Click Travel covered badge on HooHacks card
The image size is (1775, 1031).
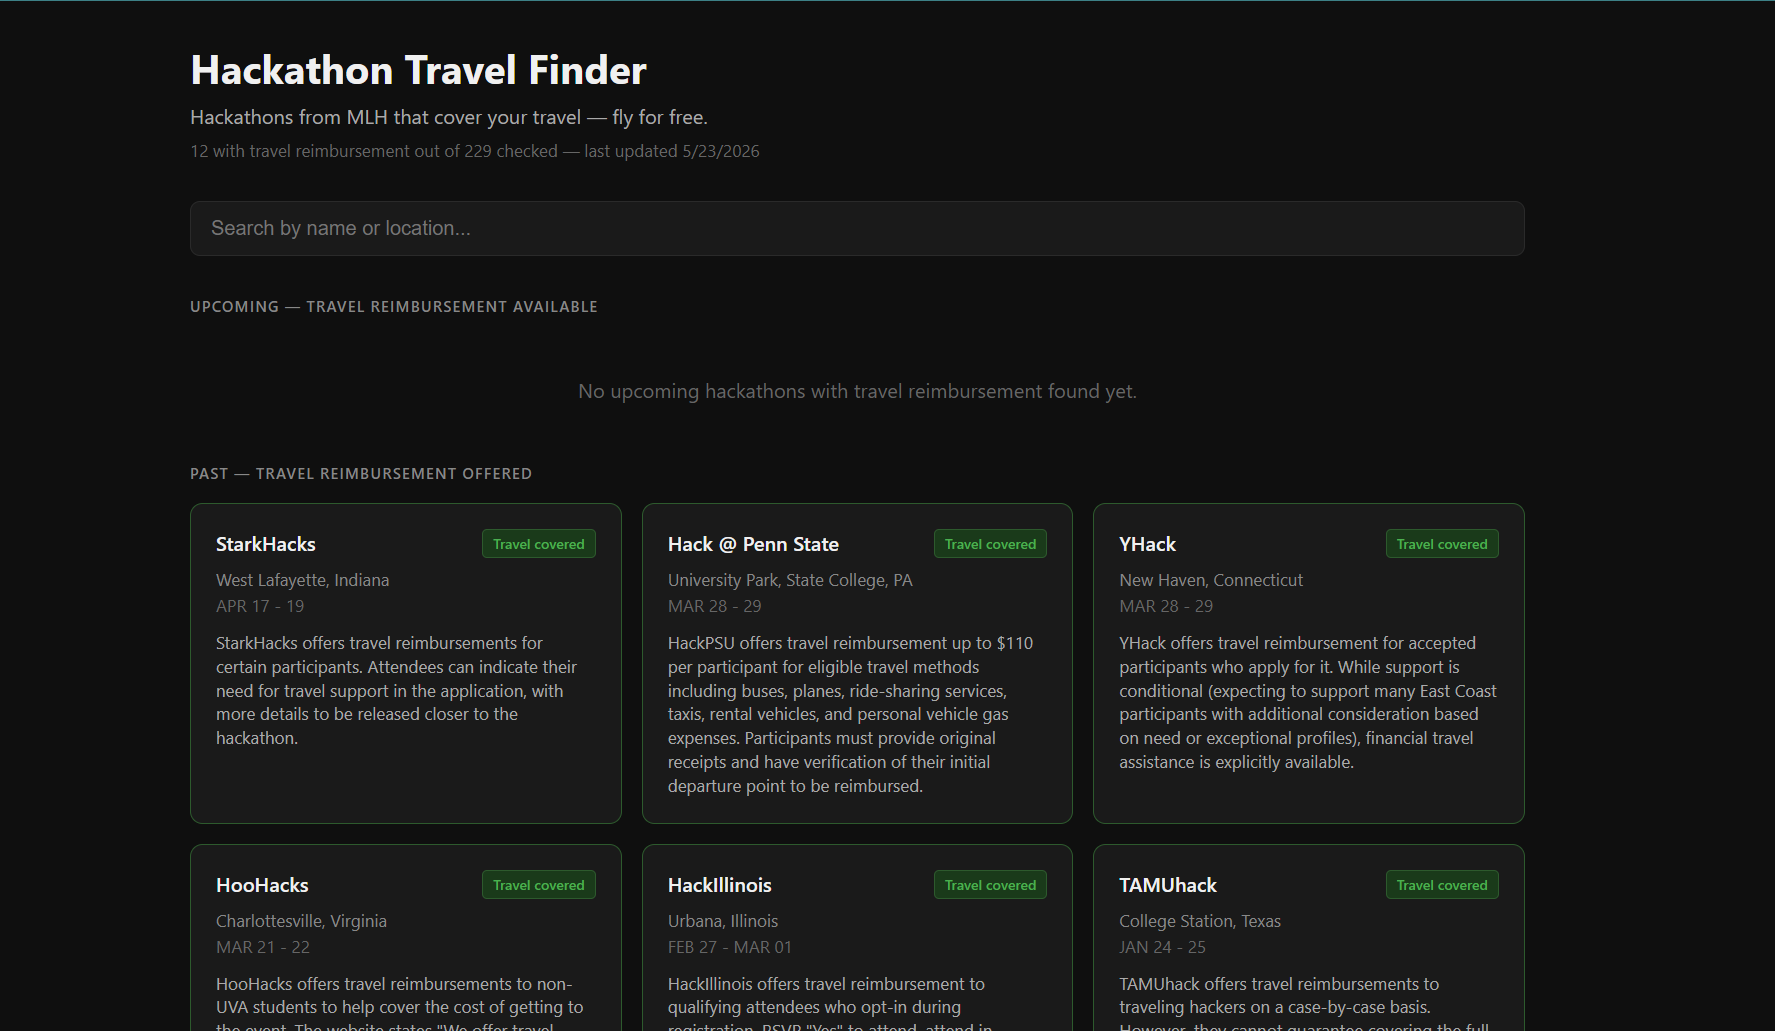(x=538, y=885)
